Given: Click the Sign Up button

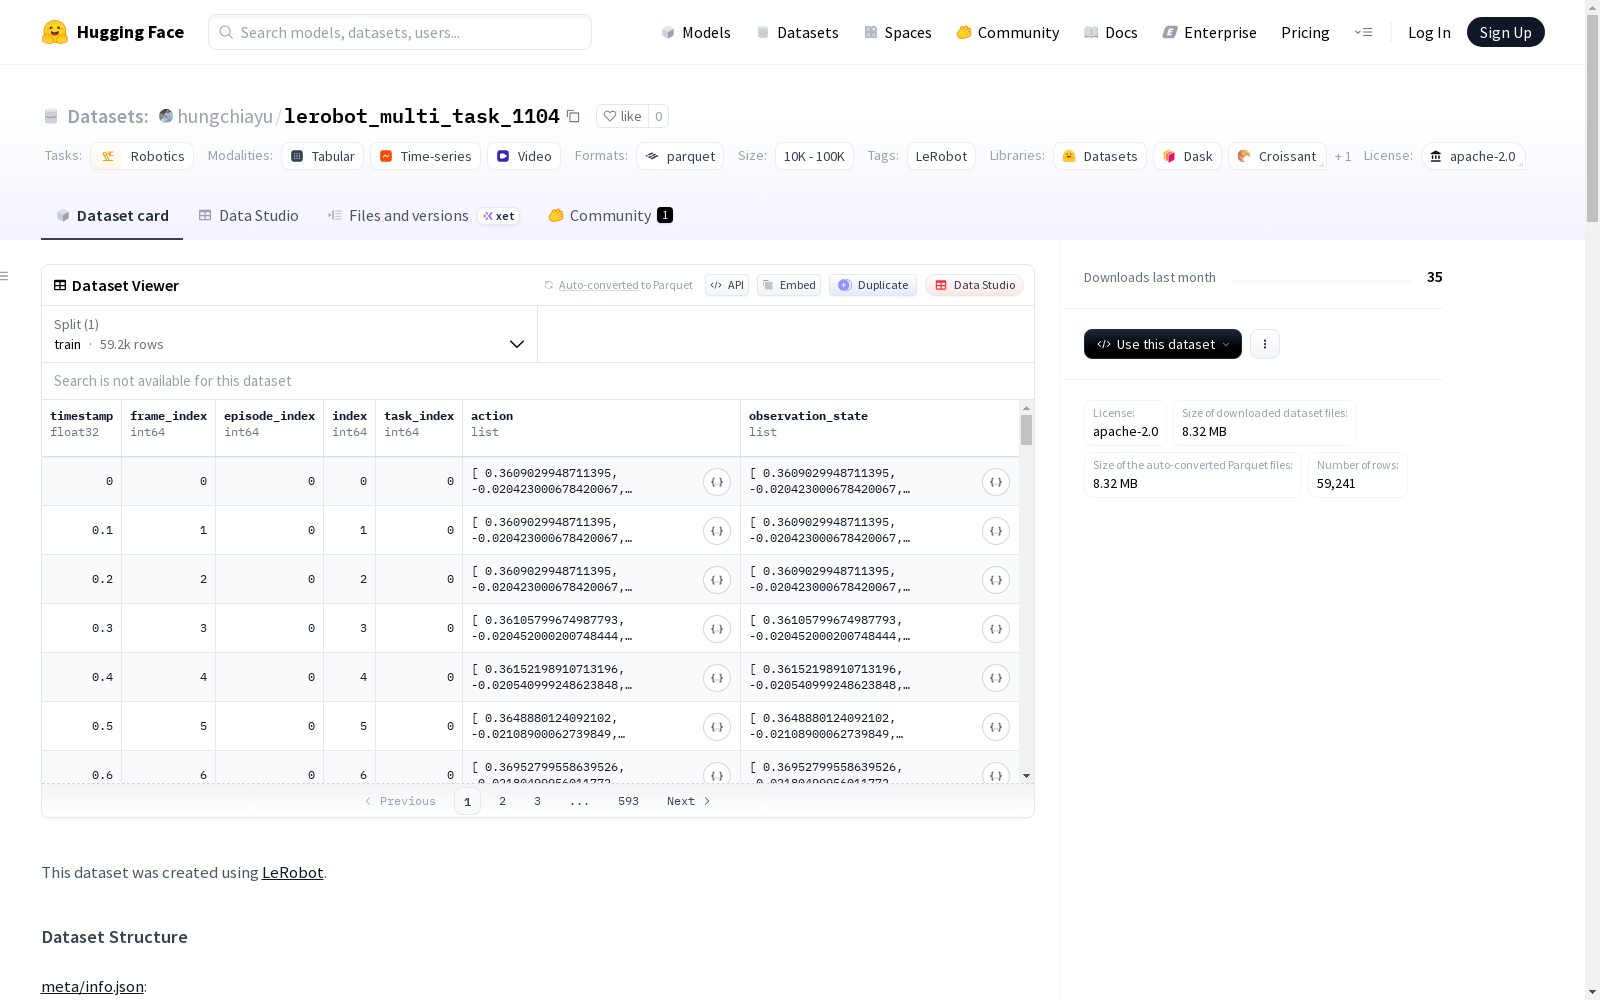Looking at the screenshot, I should pos(1505,32).
